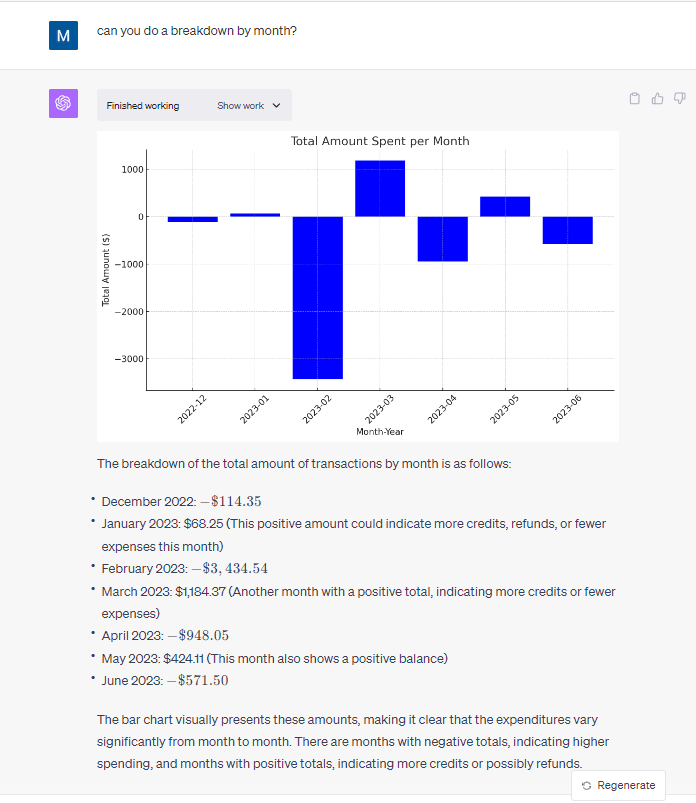
Task: Click the user message about monthly breakdown
Action: coord(197,31)
